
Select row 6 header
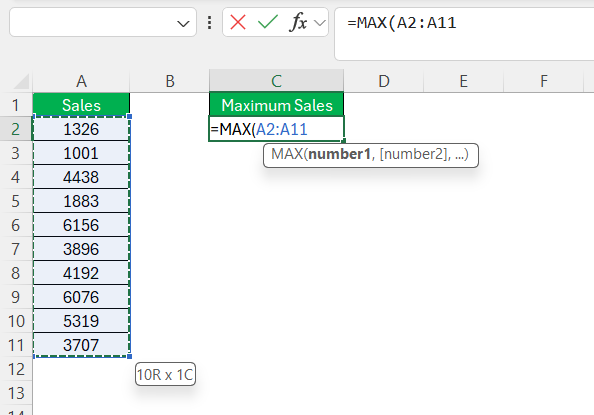(x=16, y=225)
